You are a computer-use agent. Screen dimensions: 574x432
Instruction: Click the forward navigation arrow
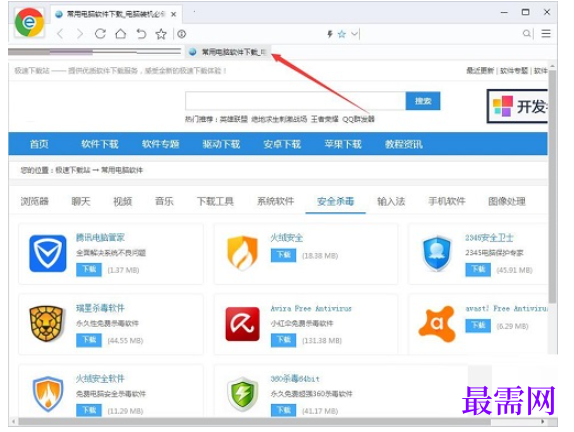(80, 34)
